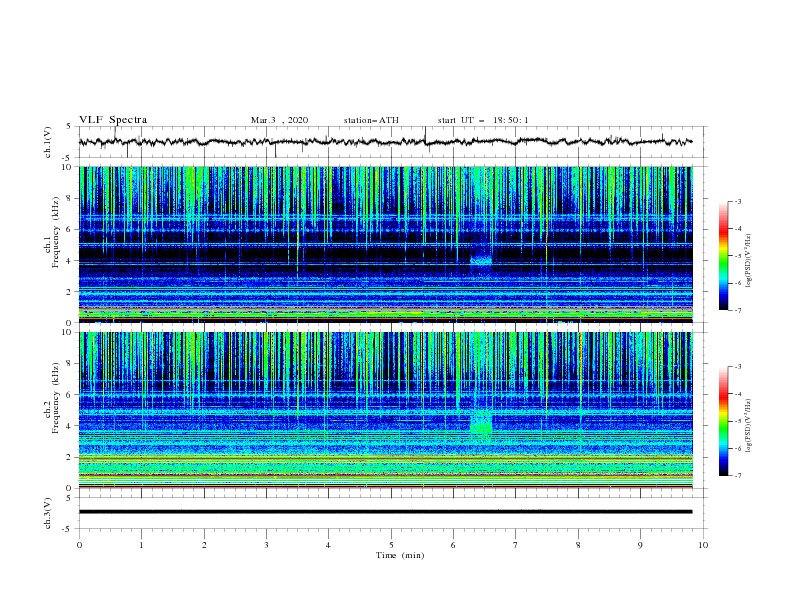Click the ch.2 spectrogram color scale bar
This screenshot has height=612, width=792.
(x=724, y=421)
